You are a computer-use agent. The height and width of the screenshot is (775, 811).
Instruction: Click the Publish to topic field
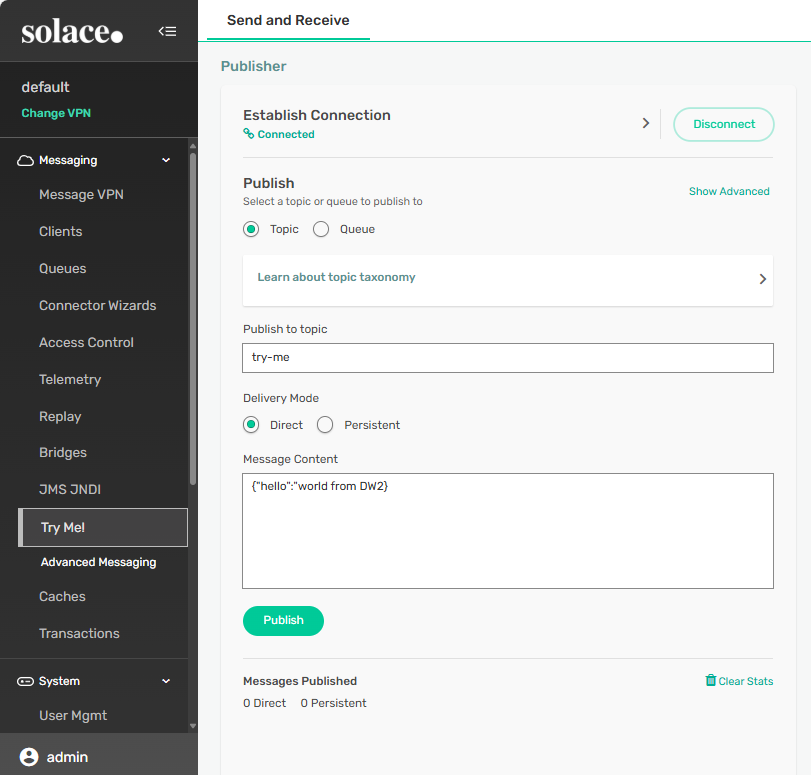click(508, 357)
